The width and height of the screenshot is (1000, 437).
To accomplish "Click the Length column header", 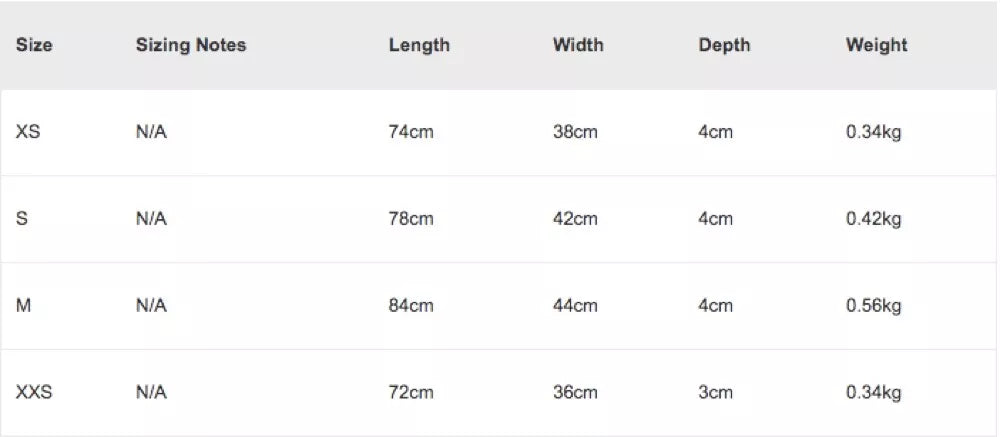I will tap(419, 45).
